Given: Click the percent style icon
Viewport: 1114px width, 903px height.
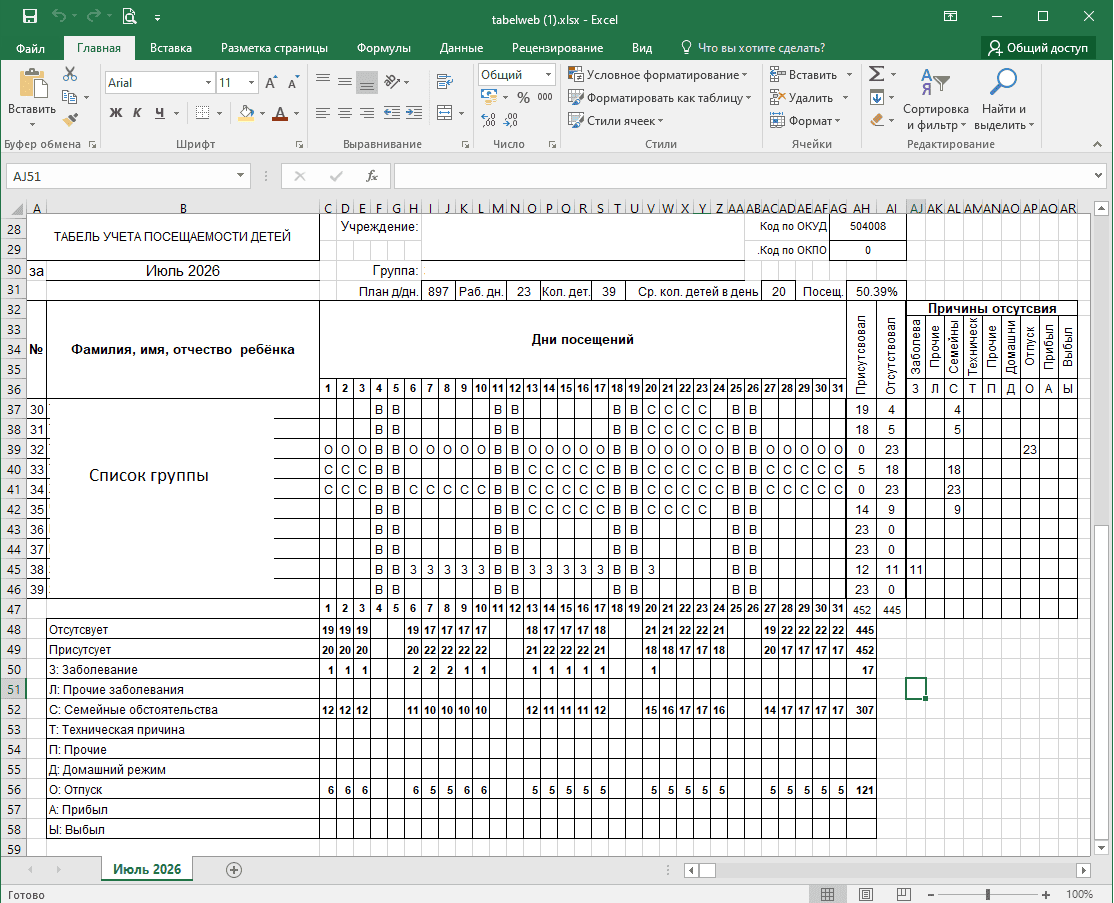Looking at the screenshot, I should [524, 97].
